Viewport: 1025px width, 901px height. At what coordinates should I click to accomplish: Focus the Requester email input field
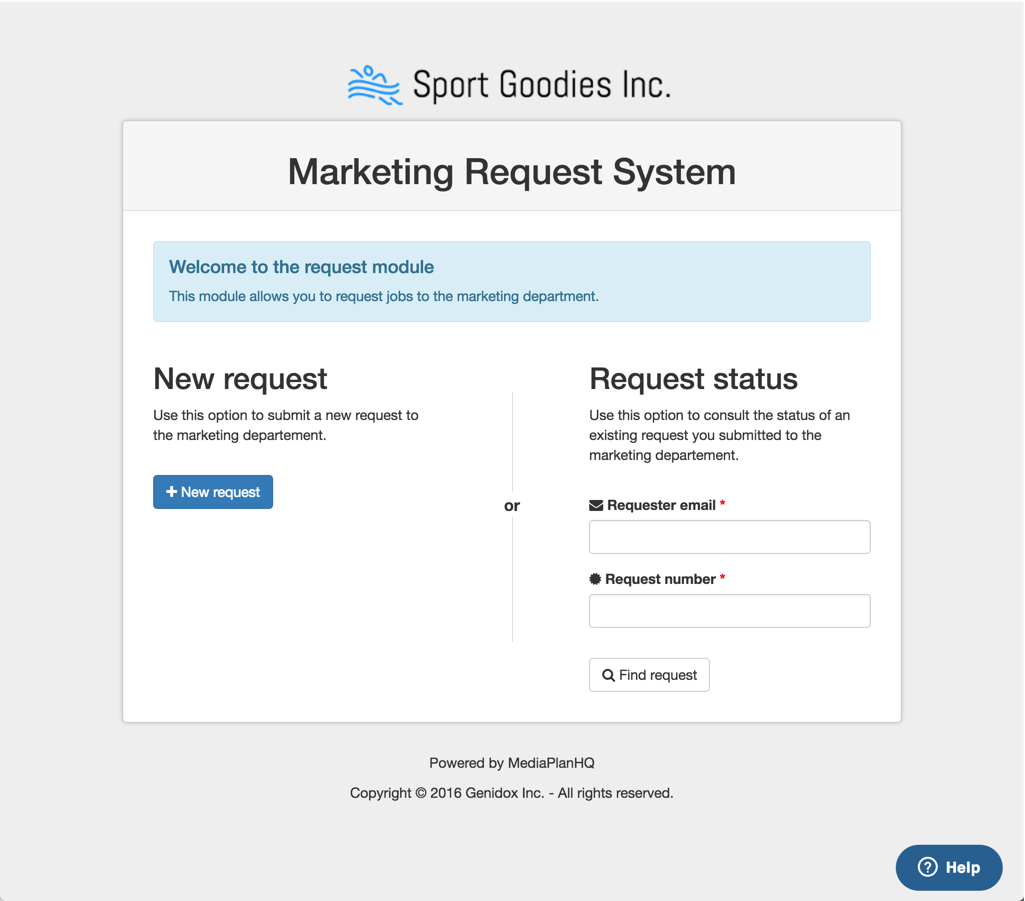click(x=729, y=537)
